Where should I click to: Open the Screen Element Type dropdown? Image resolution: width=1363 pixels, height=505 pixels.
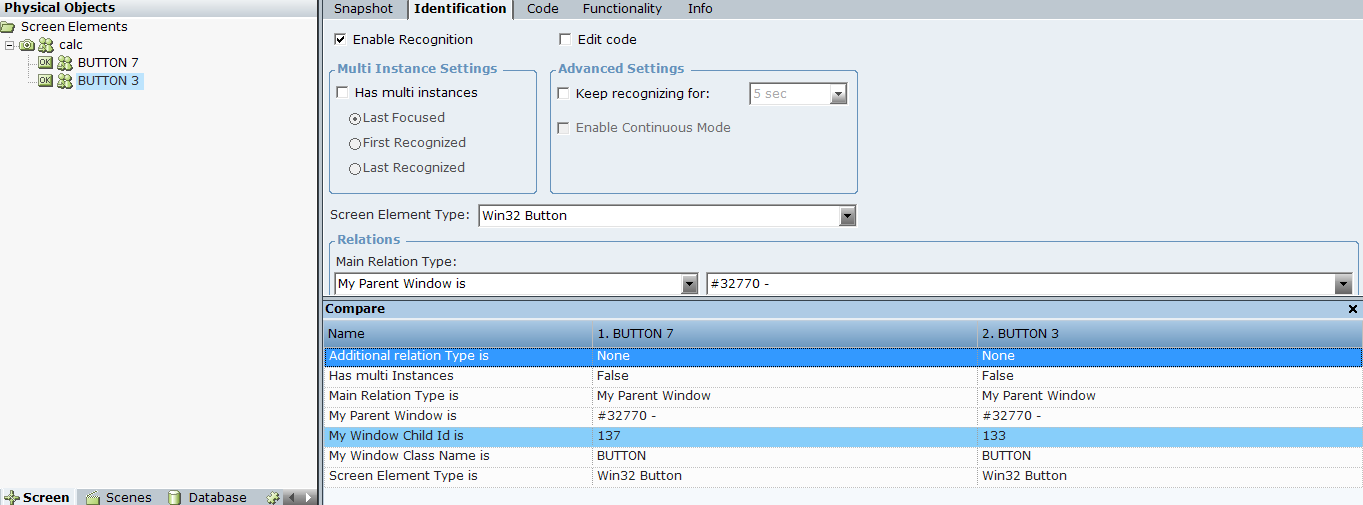click(847, 216)
